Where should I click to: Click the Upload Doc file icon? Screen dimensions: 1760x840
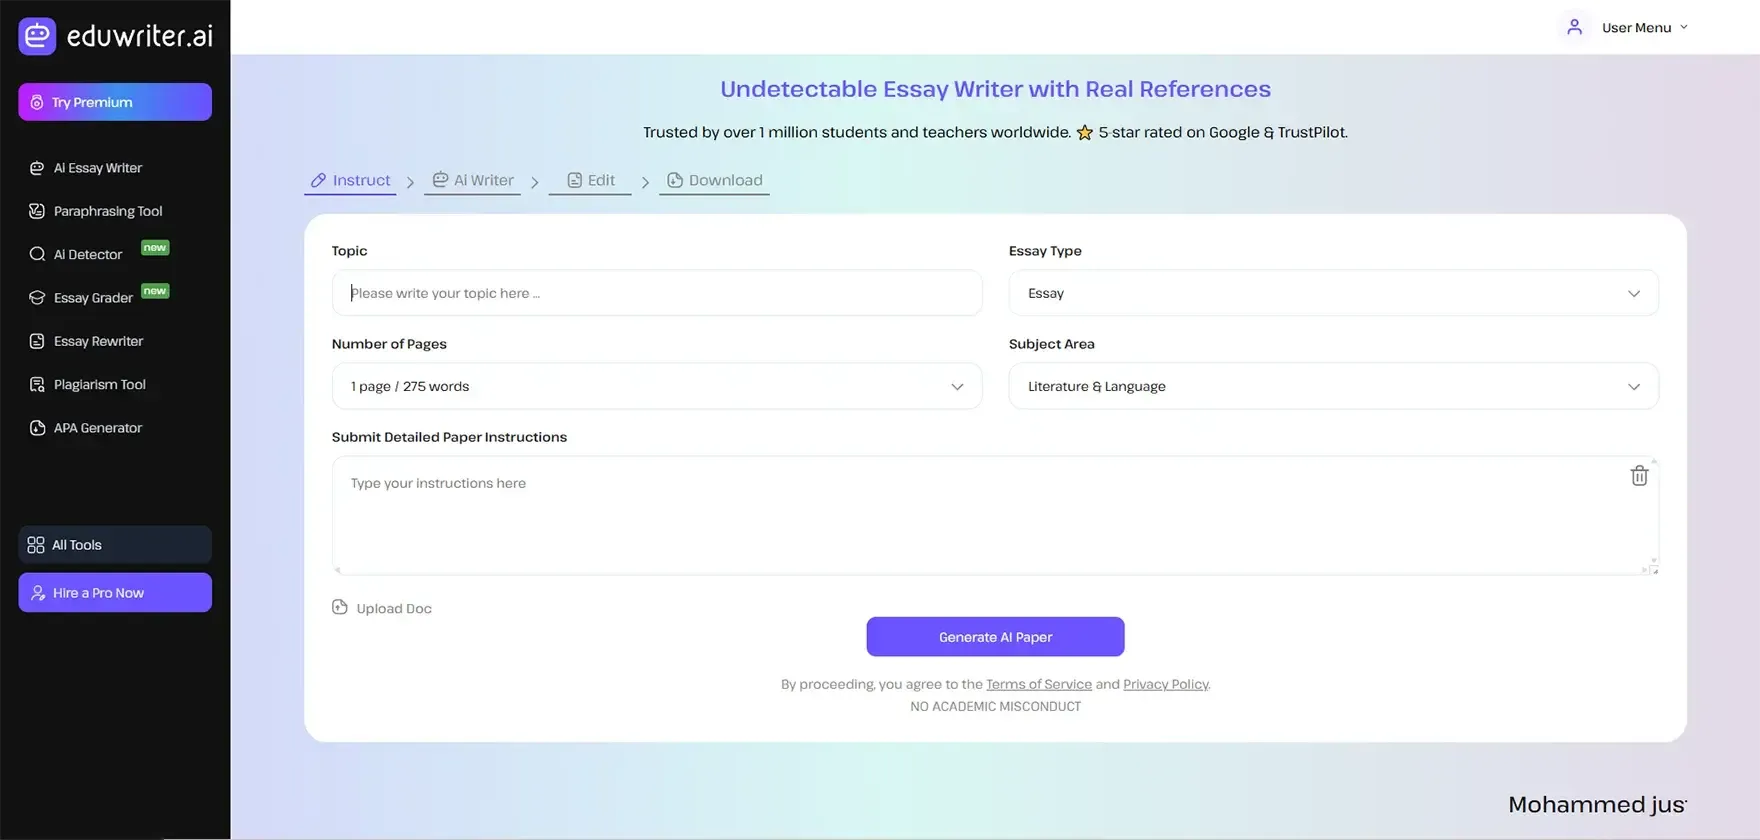[340, 608]
